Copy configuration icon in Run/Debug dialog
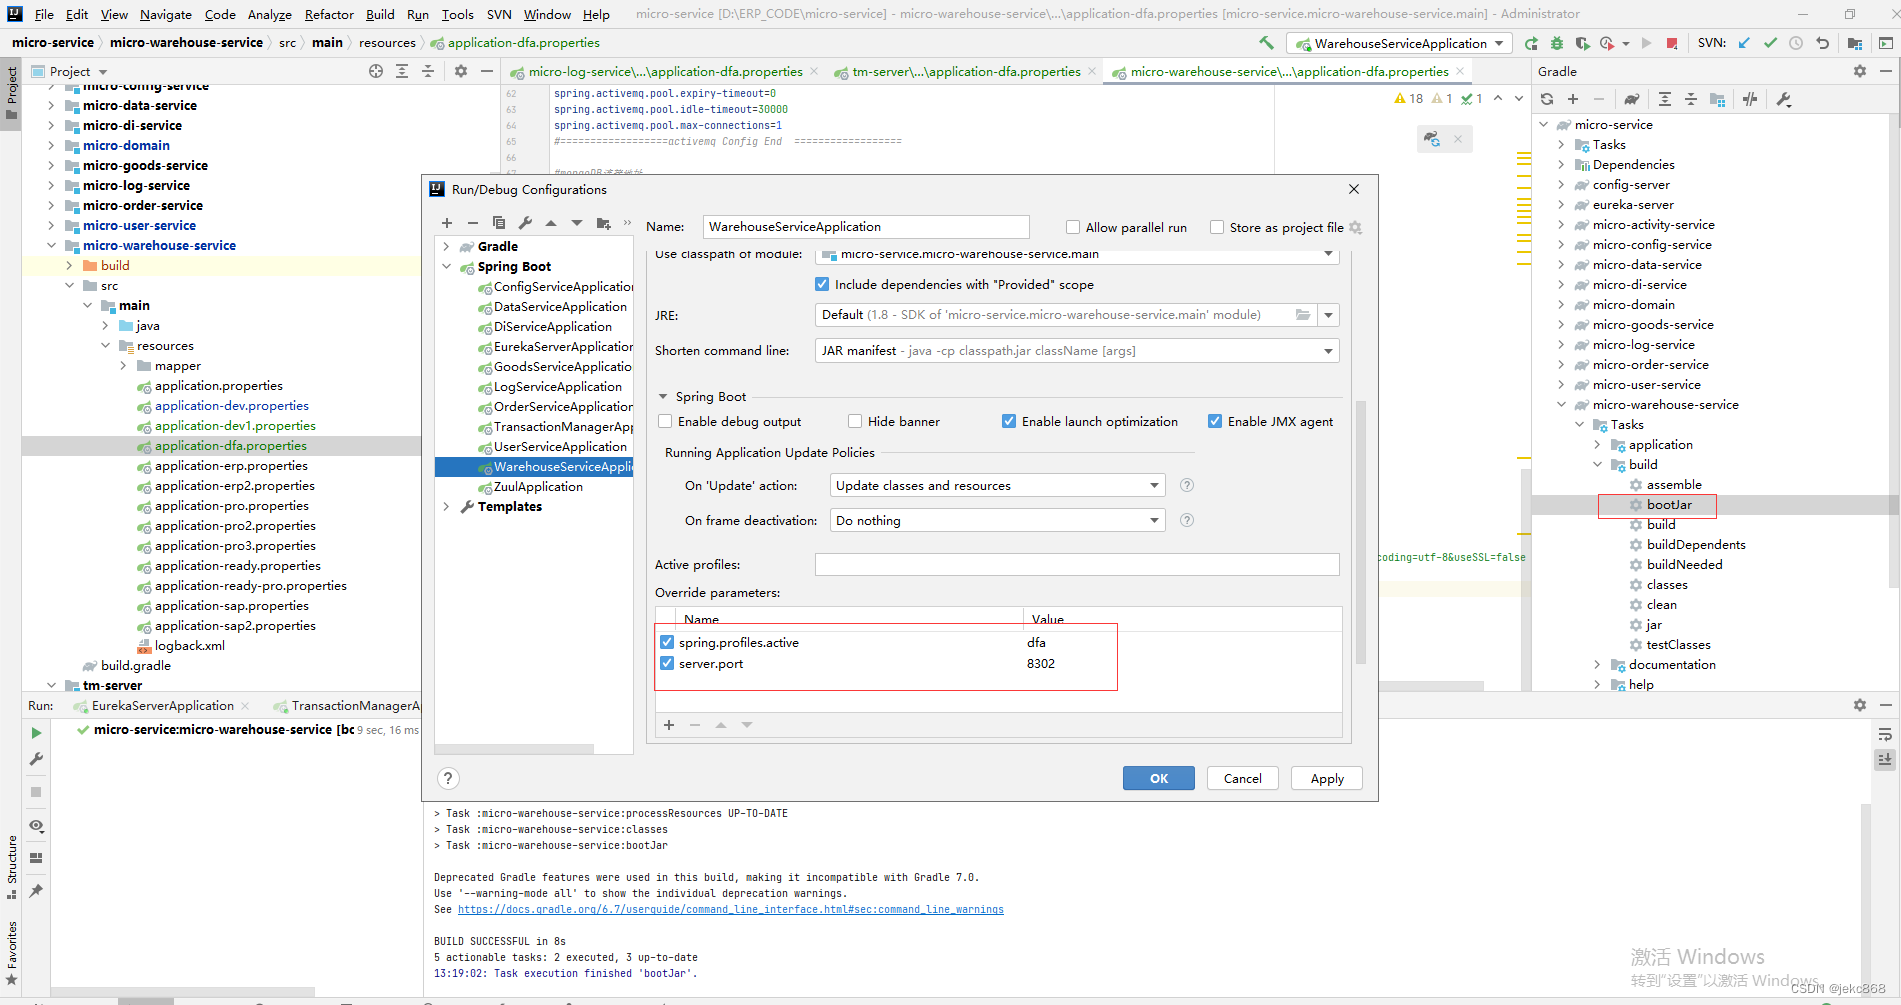Screen dimensions: 1901x1005 (x=499, y=223)
